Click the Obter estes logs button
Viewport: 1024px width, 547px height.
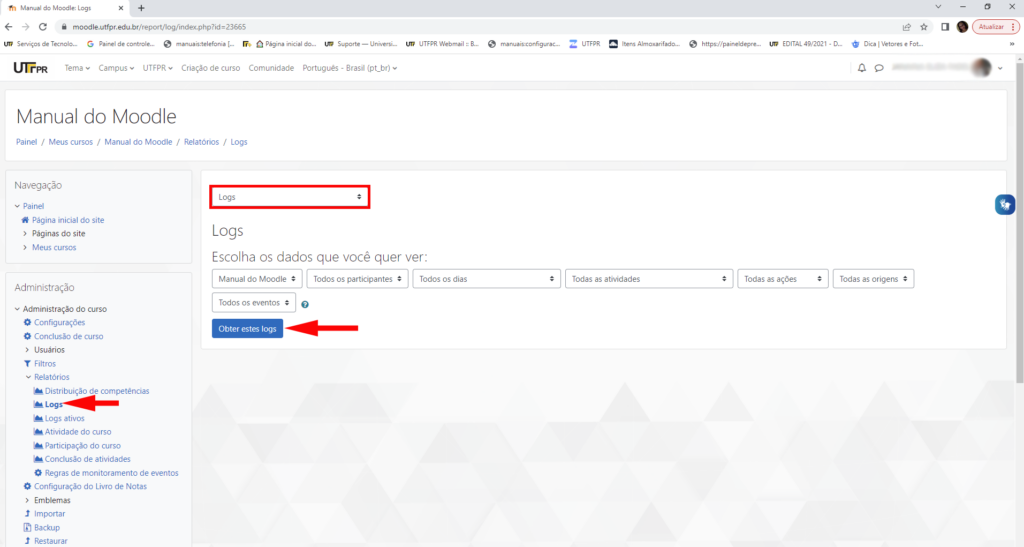tap(248, 328)
